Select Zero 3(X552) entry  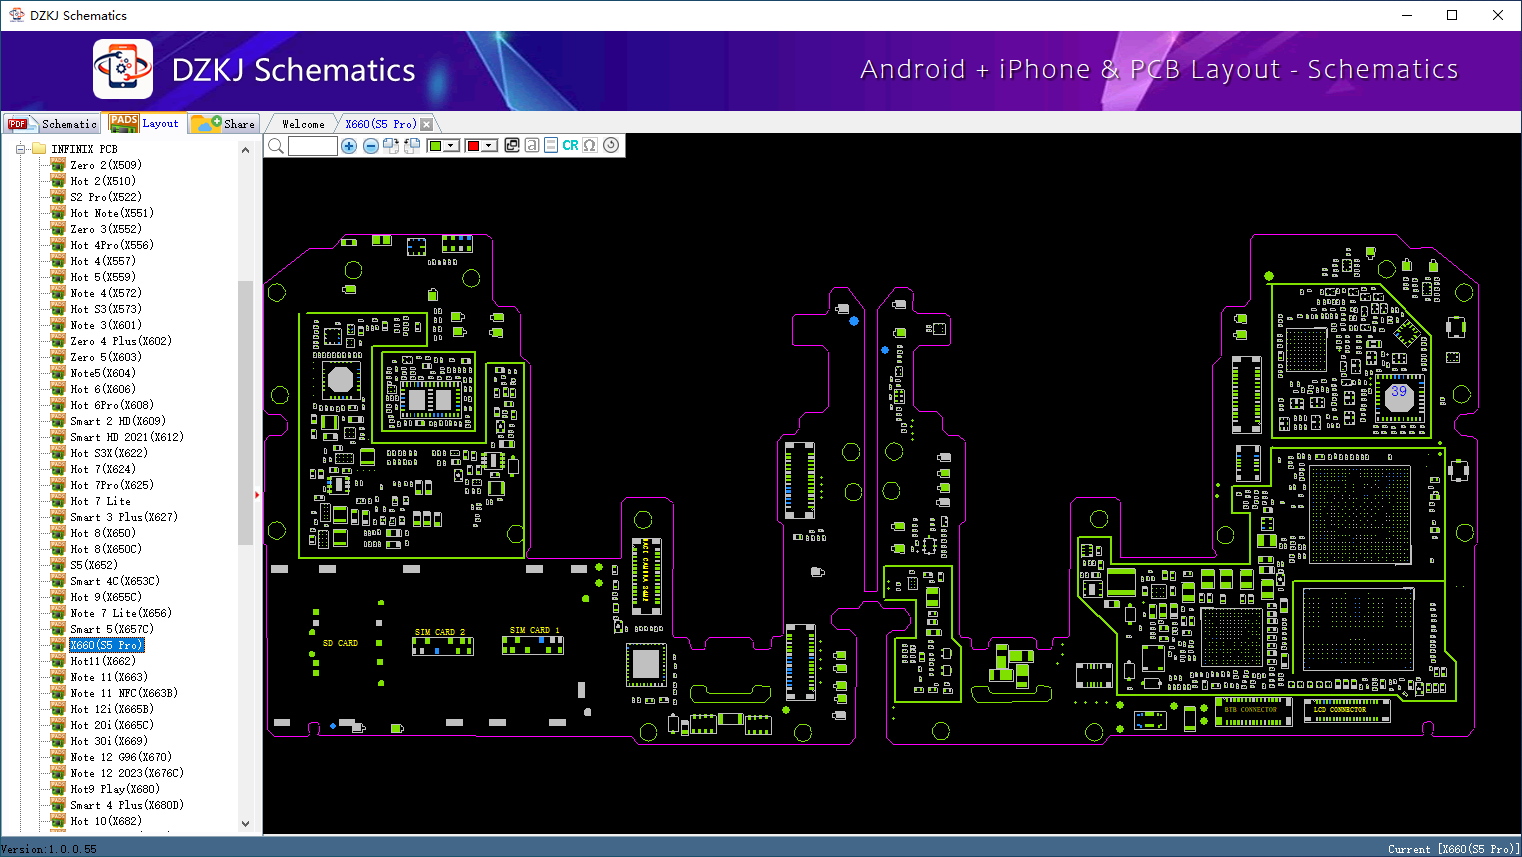[x=106, y=229]
